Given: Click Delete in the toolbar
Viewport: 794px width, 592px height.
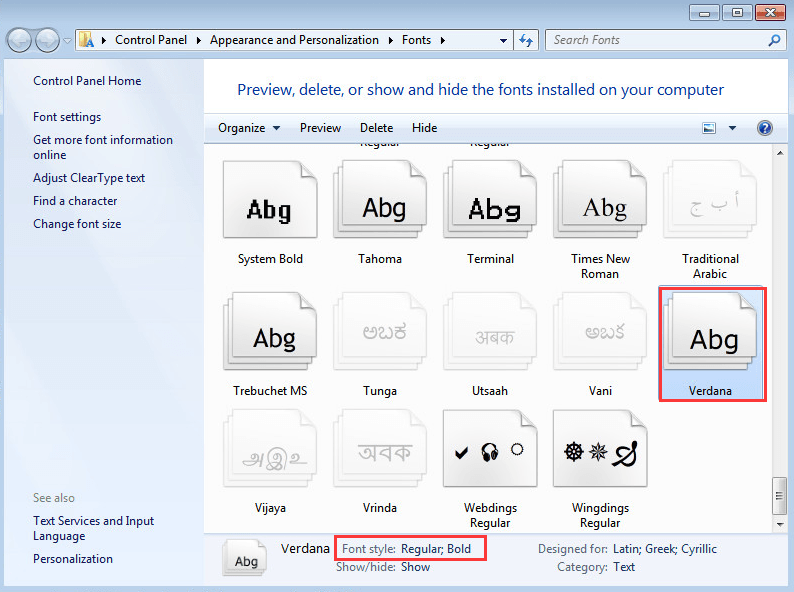Looking at the screenshot, I should [376, 128].
